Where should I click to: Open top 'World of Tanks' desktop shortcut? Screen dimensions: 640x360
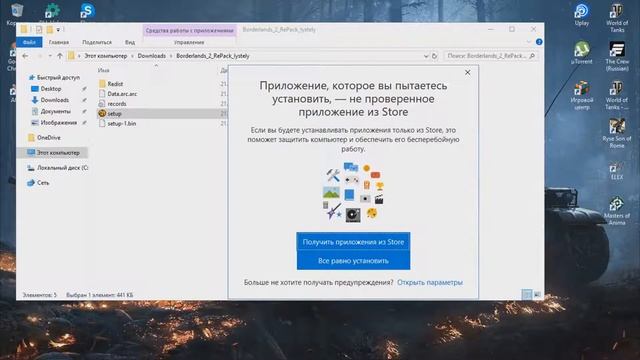tap(617, 18)
